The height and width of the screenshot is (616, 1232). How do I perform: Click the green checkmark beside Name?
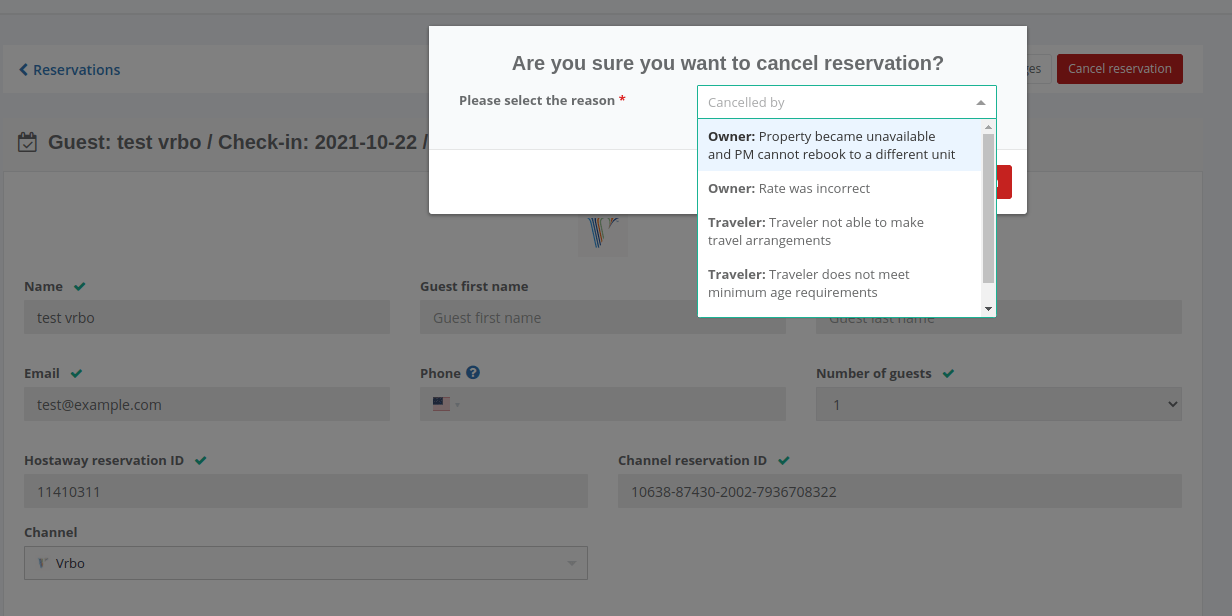pos(78,286)
